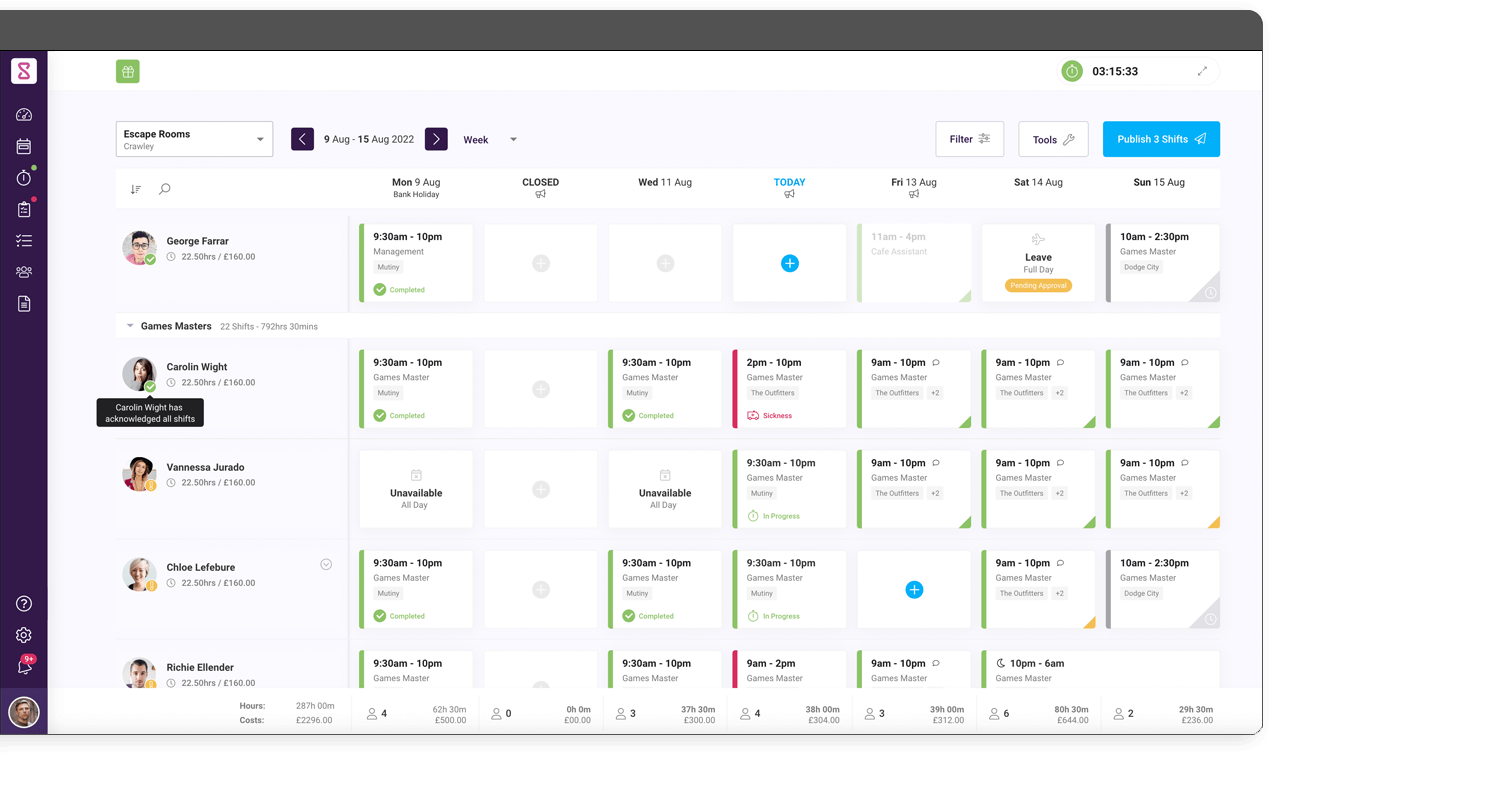Select the checklist icon in the sidebar

(x=24, y=240)
